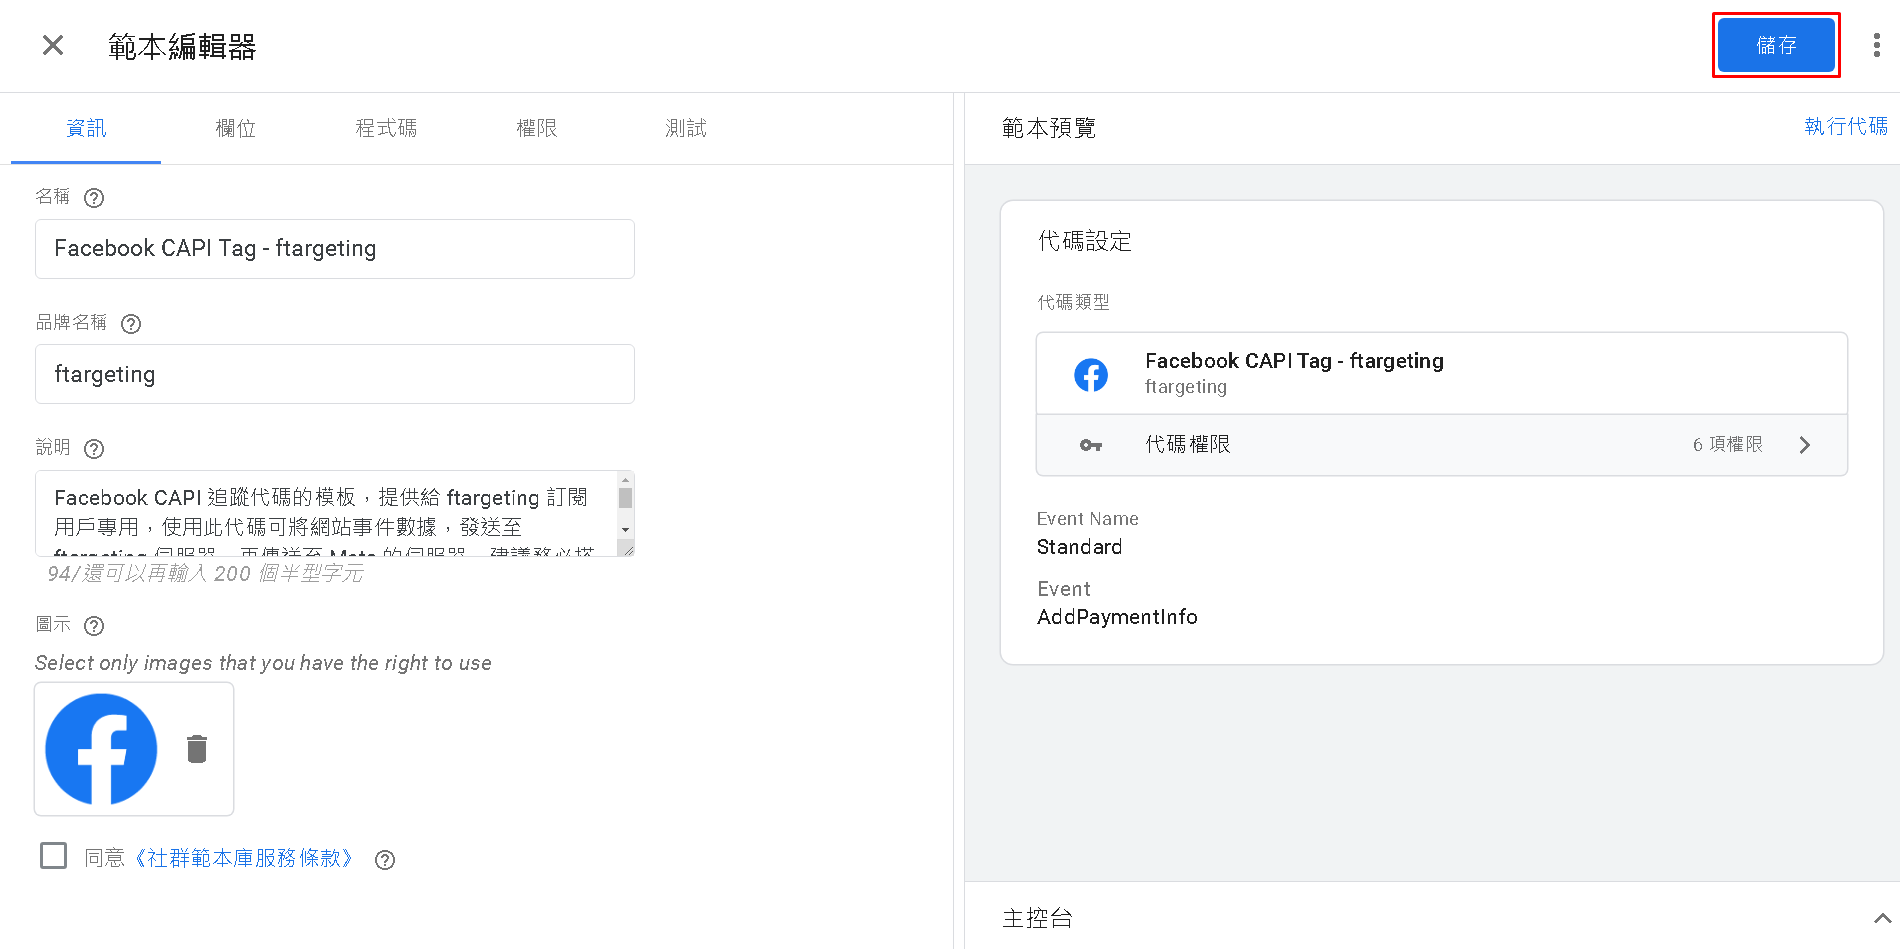Image resolution: width=1900 pixels, height=949 pixels.
Task: Edit the name field Facebook CAPI Tag
Action: coord(335,249)
